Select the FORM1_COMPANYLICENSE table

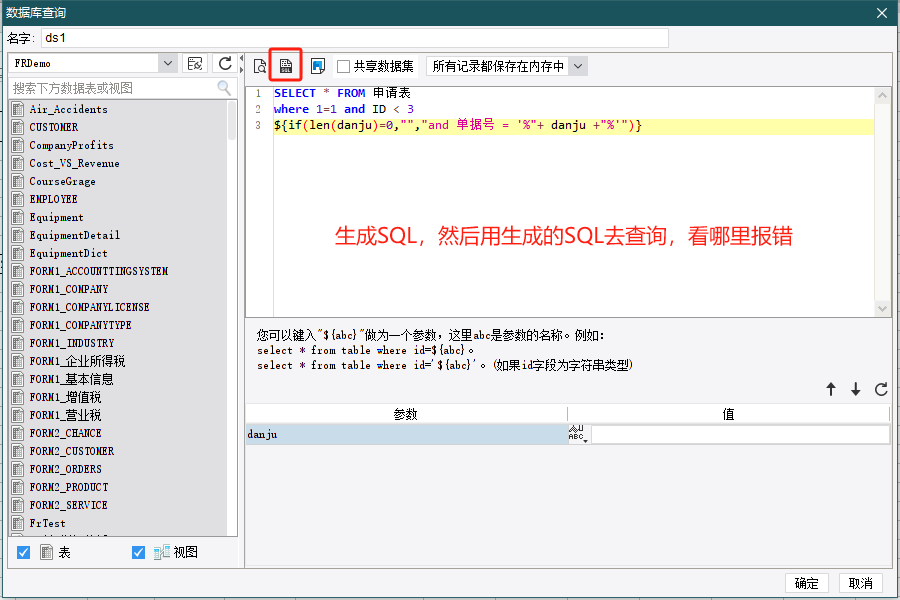[x=90, y=307]
